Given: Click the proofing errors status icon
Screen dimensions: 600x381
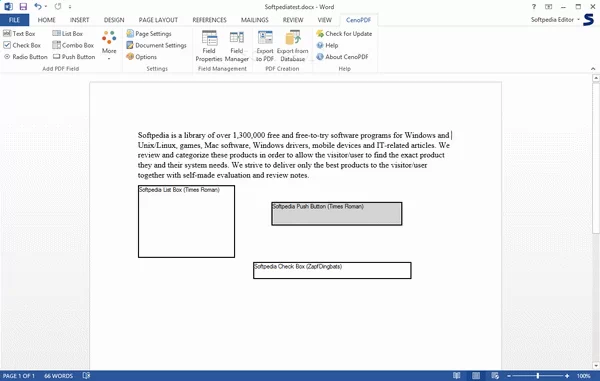Looking at the screenshot, I should pos(86,376).
